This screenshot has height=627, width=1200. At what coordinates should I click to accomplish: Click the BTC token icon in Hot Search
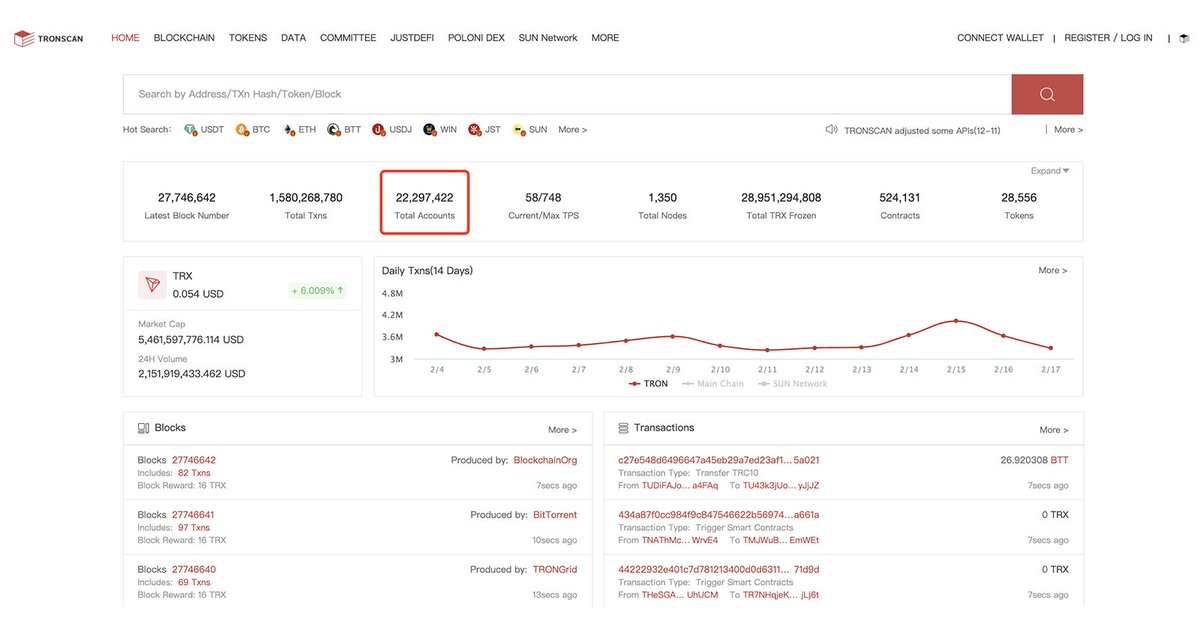242,130
